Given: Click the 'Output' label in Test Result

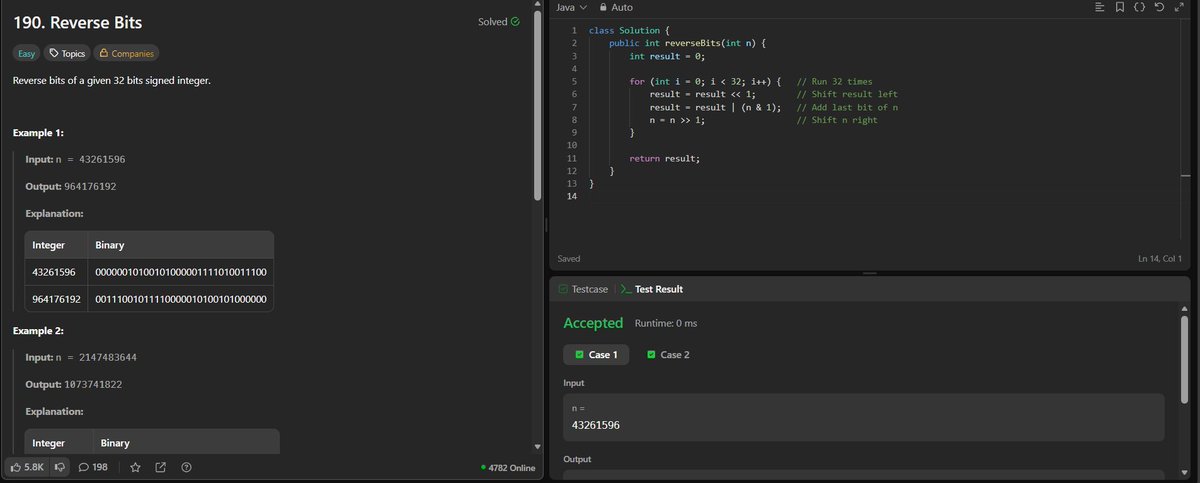Looking at the screenshot, I should [x=577, y=459].
